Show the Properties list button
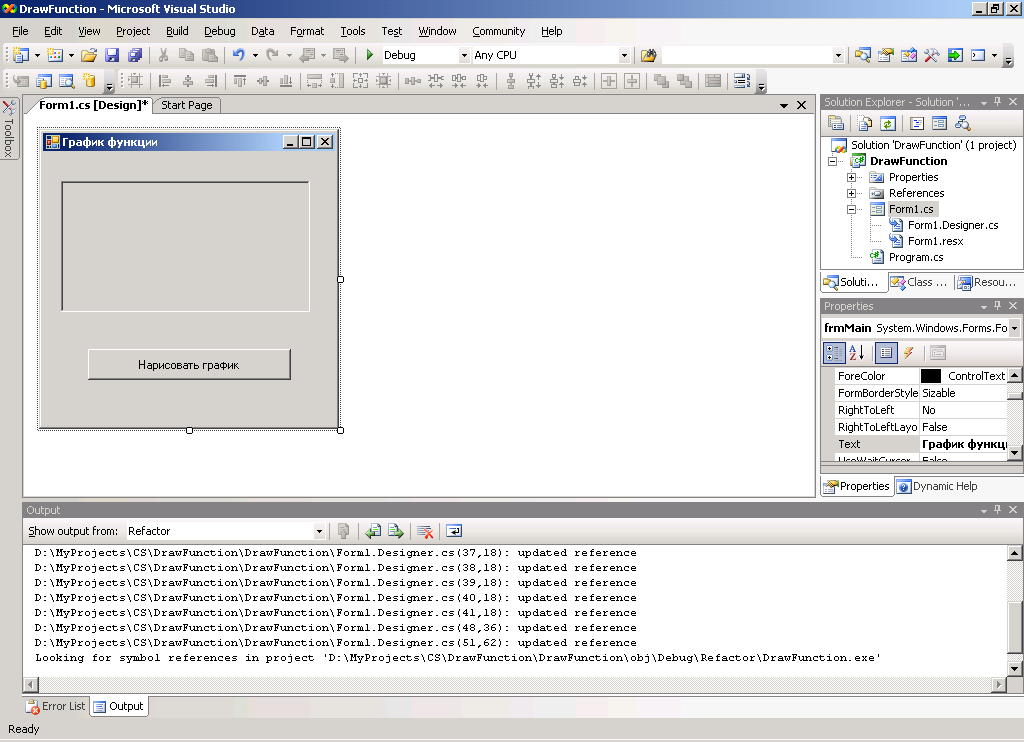Screen dimensions: 1024x742 pyautogui.click(x=886, y=353)
